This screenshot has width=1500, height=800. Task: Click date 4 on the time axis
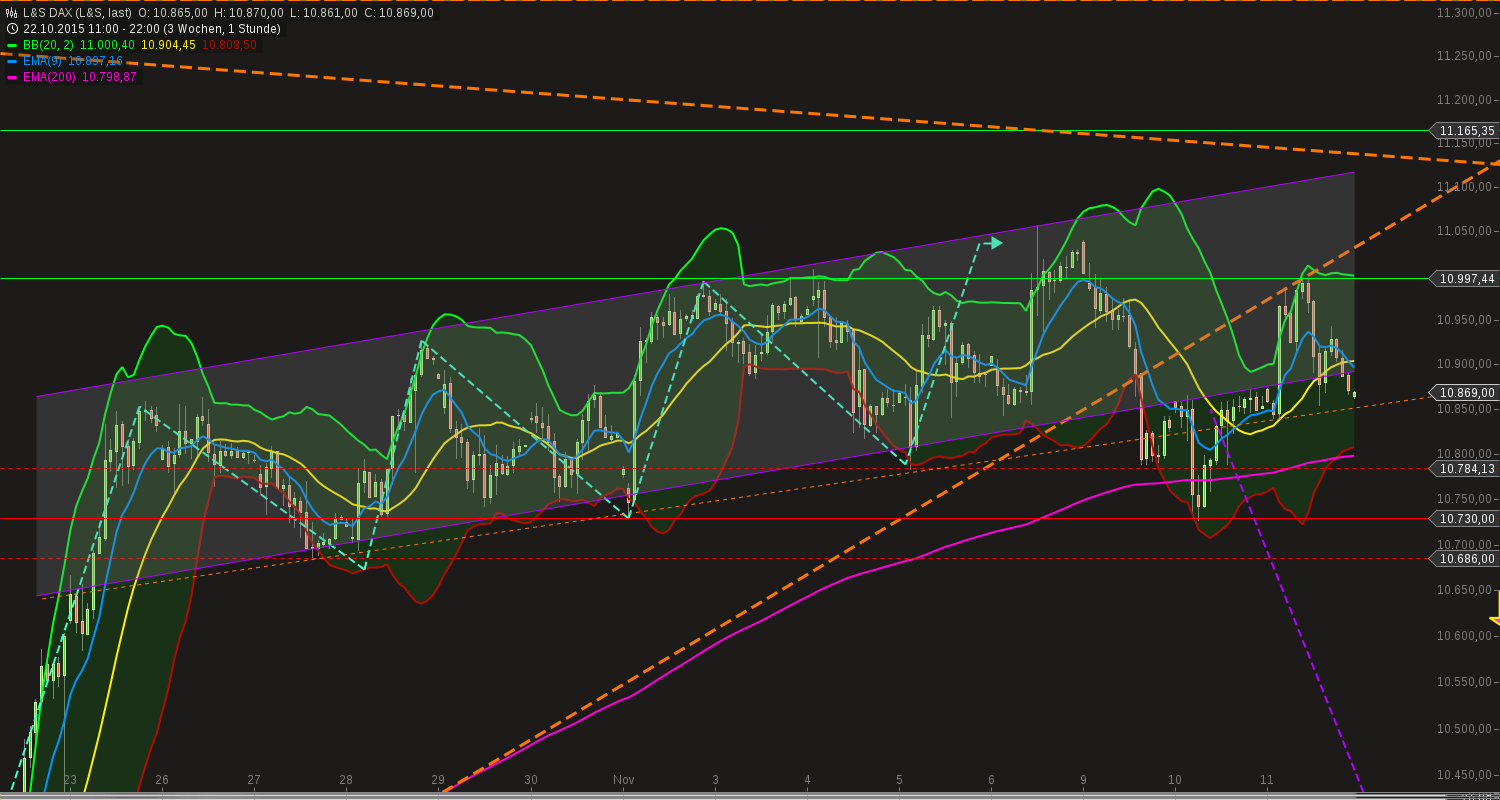pyautogui.click(x=807, y=780)
